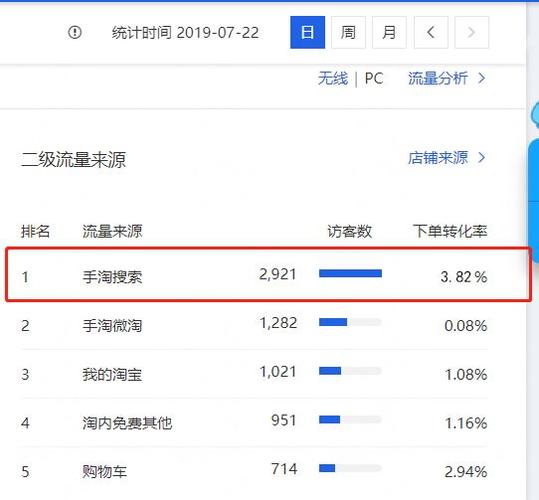Screen dimensions: 539x500
Task: Switch to the 月 (month) period
Action: click(389, 32)
